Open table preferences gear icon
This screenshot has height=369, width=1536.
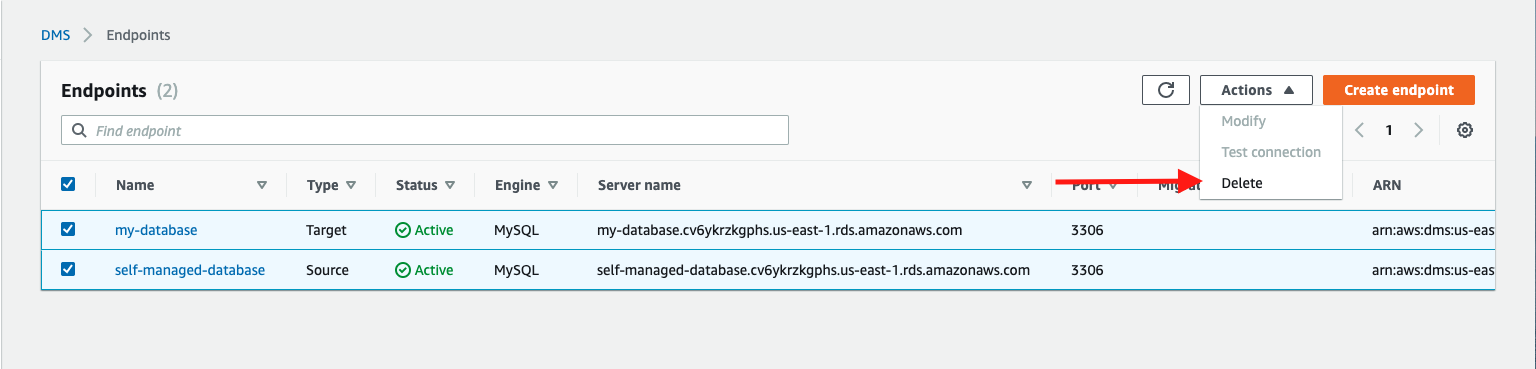click(1465, 130)
